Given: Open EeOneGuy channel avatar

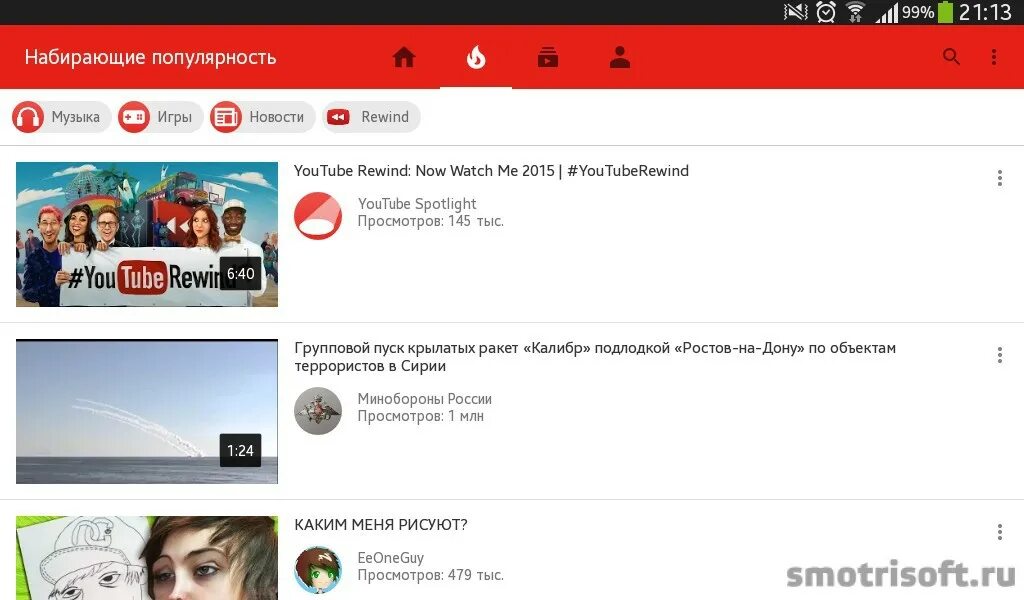Looking at the screenshot, I should 318,570.
